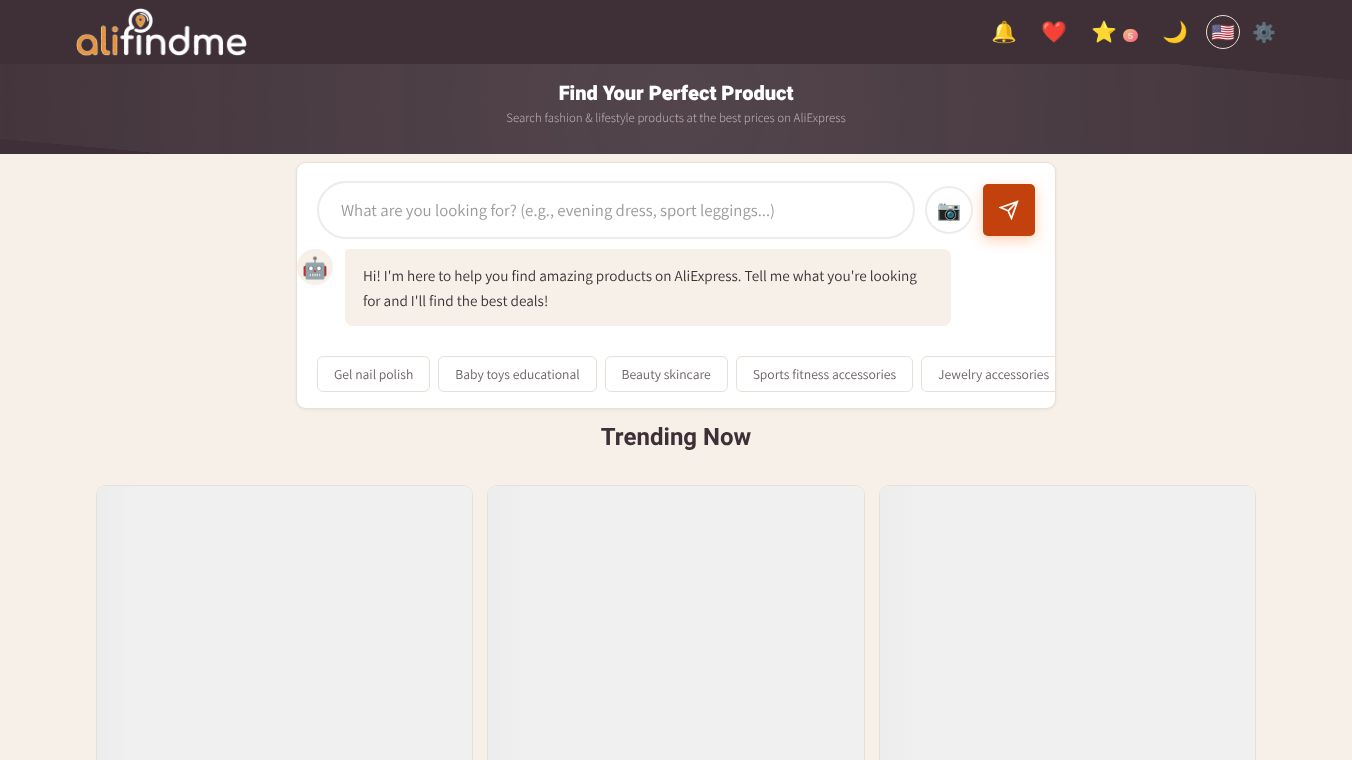Click the robot assistant avatar
This screenshot has width=1352, height=760.
[x=315, y=267]
